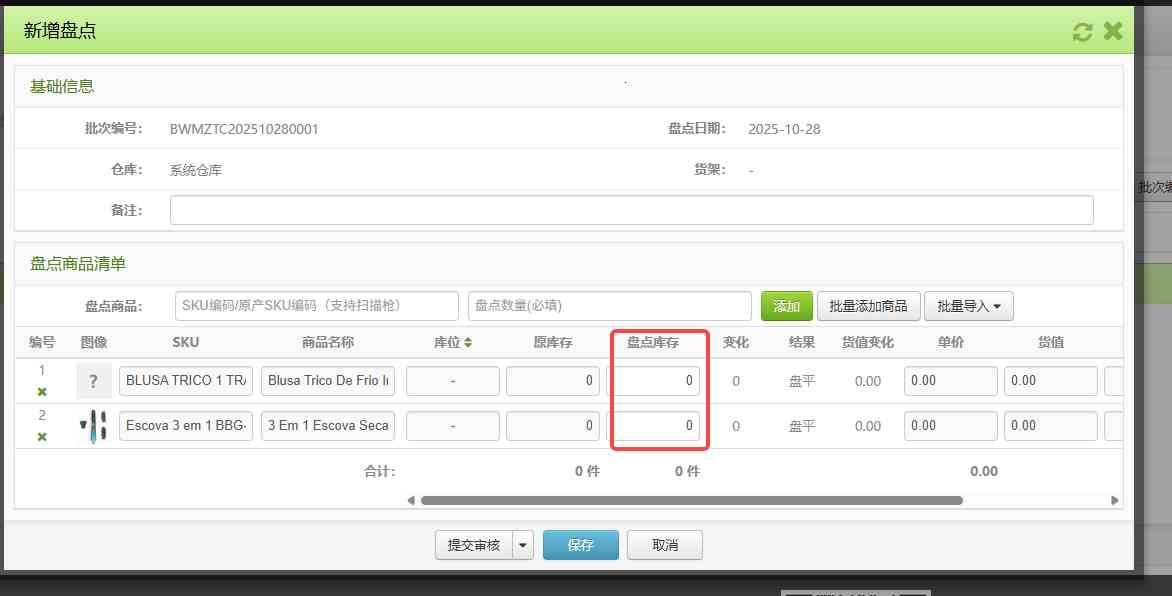Click the 提交审核 button
The height and width of the screenshot is (596, 1172).
(x=474, y=545)
